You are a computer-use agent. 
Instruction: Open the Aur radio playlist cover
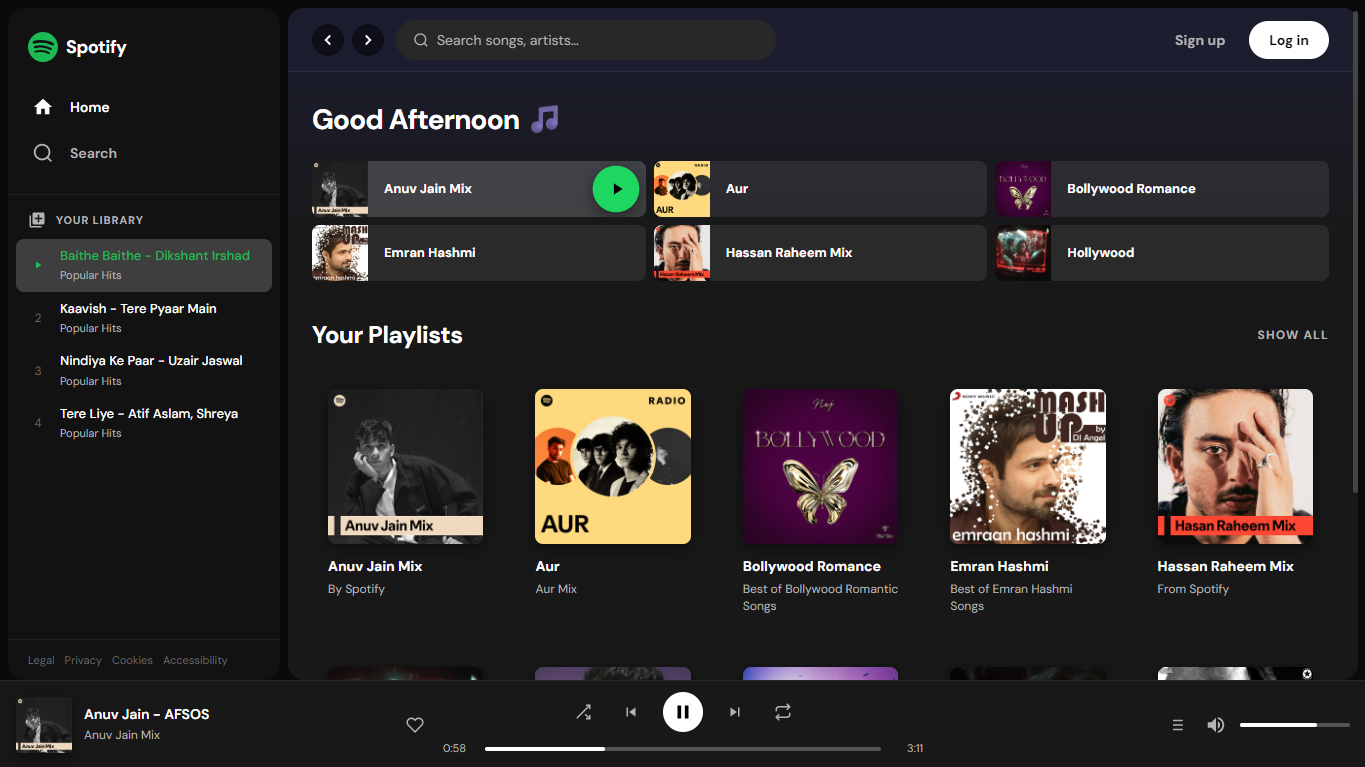coord(613,466)
